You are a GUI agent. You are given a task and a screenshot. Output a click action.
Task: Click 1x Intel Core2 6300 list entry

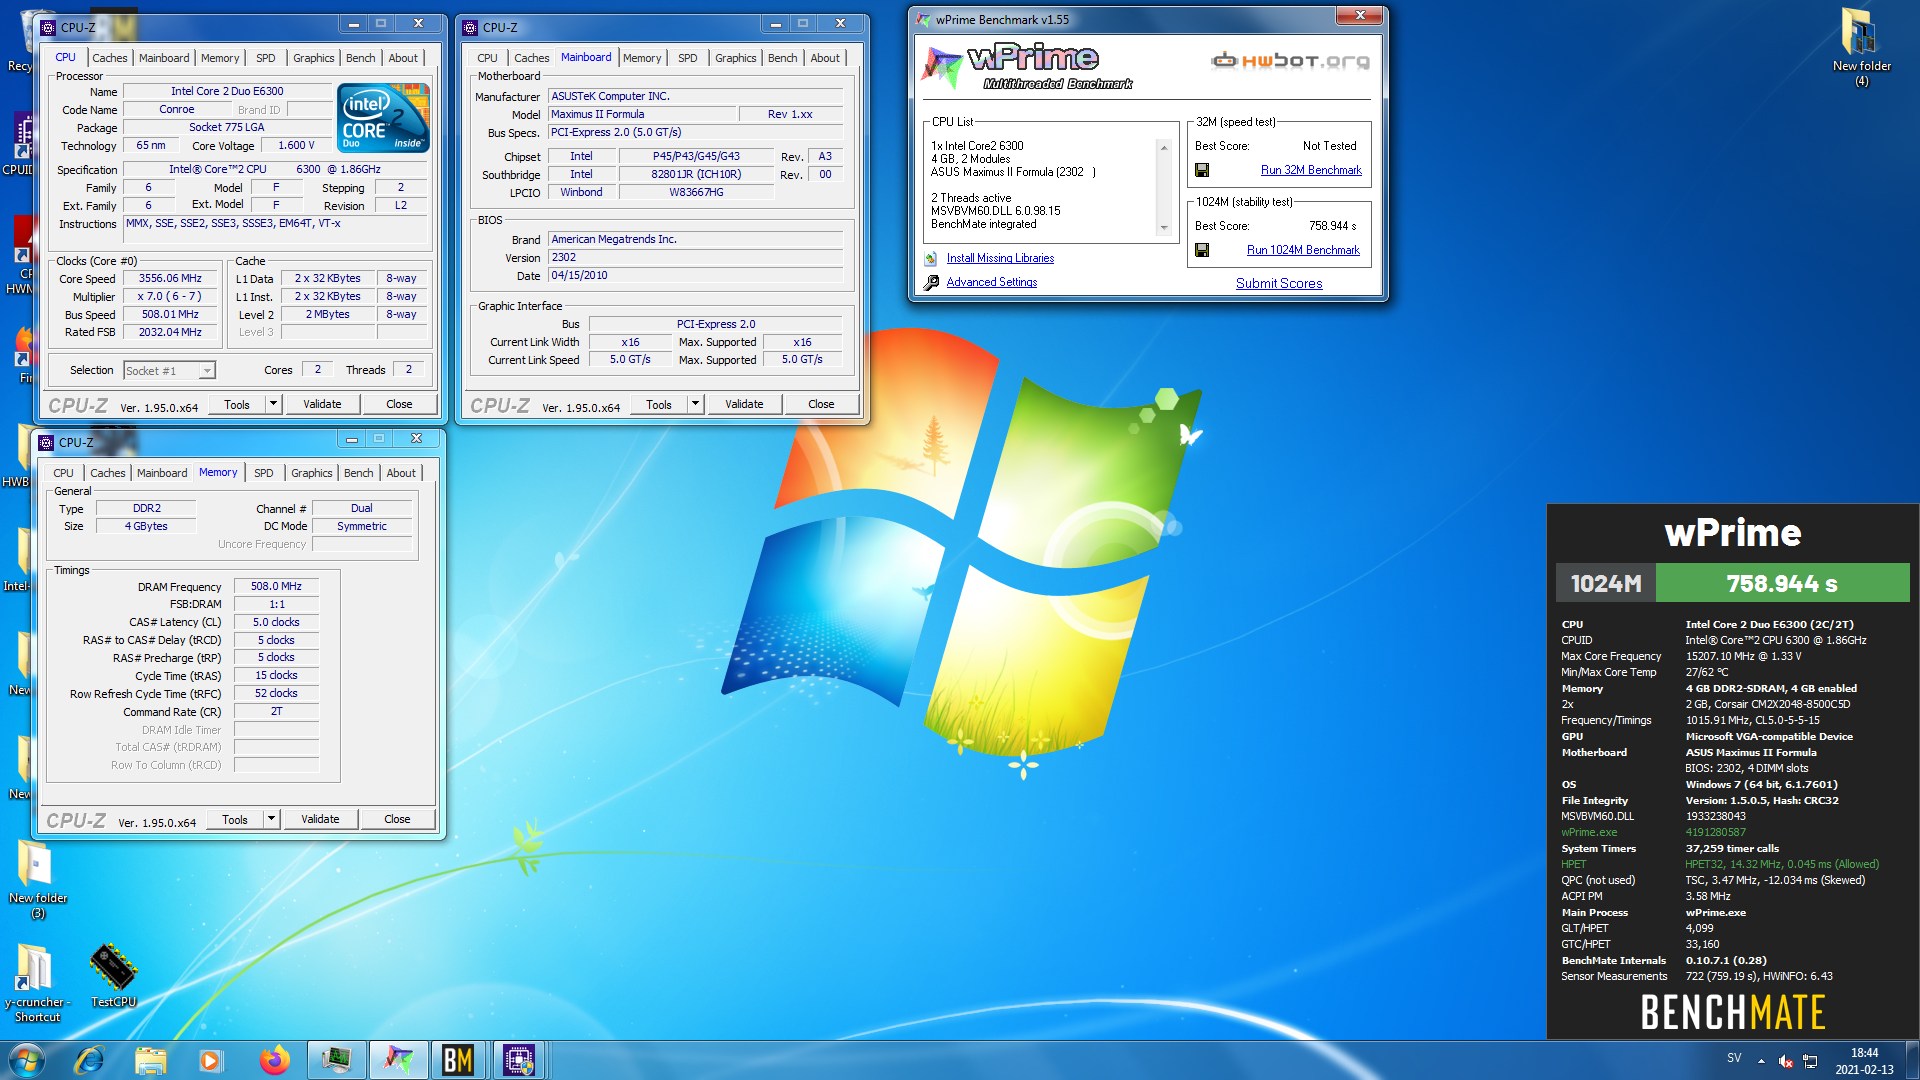tap(977, 146)
